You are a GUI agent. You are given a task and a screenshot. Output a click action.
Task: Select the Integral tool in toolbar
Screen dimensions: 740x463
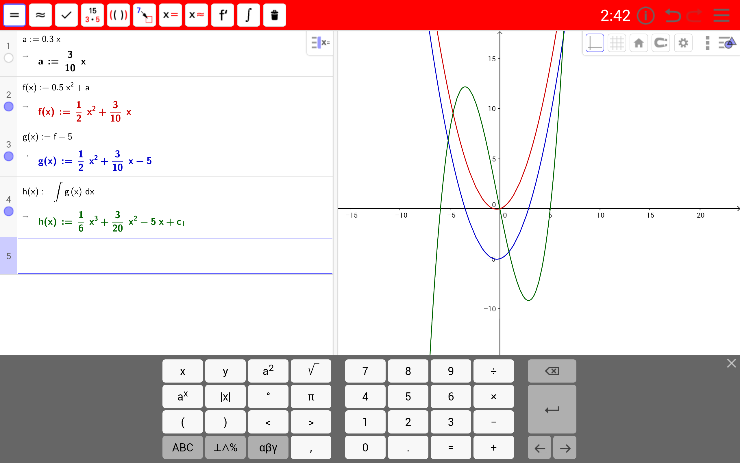tap(248, 16)
